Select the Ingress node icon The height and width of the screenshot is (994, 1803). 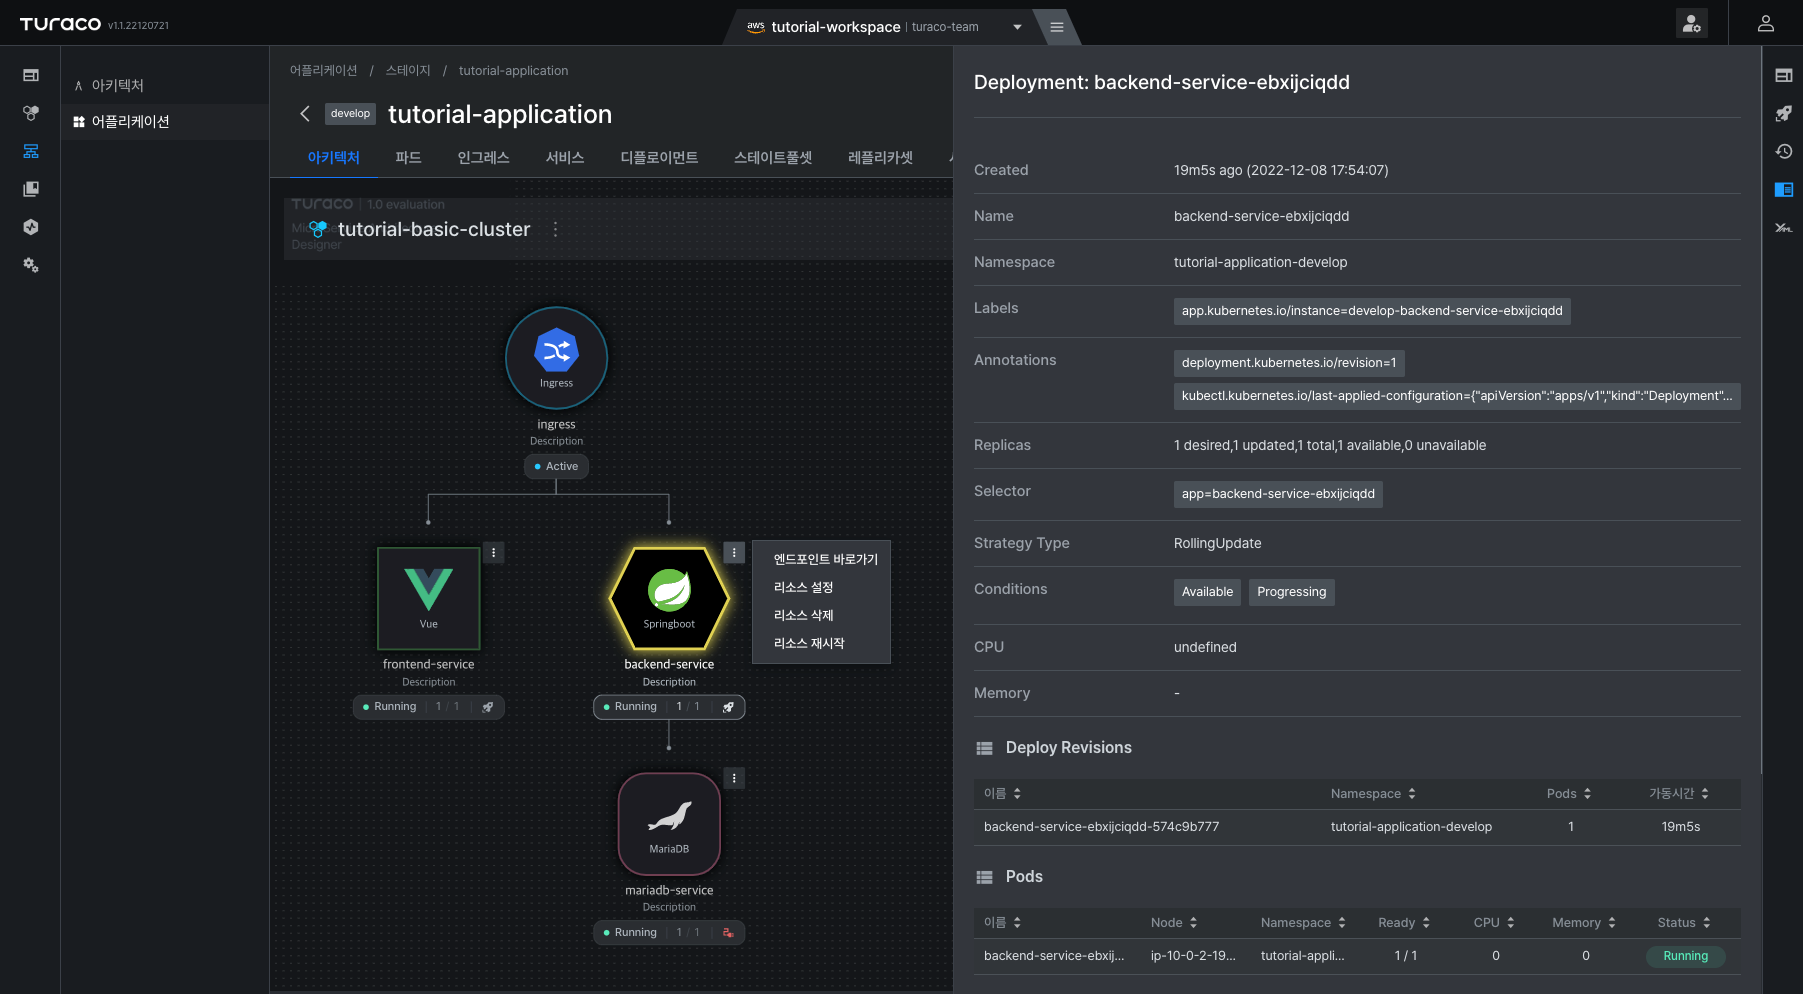click(x=556, y=357)
